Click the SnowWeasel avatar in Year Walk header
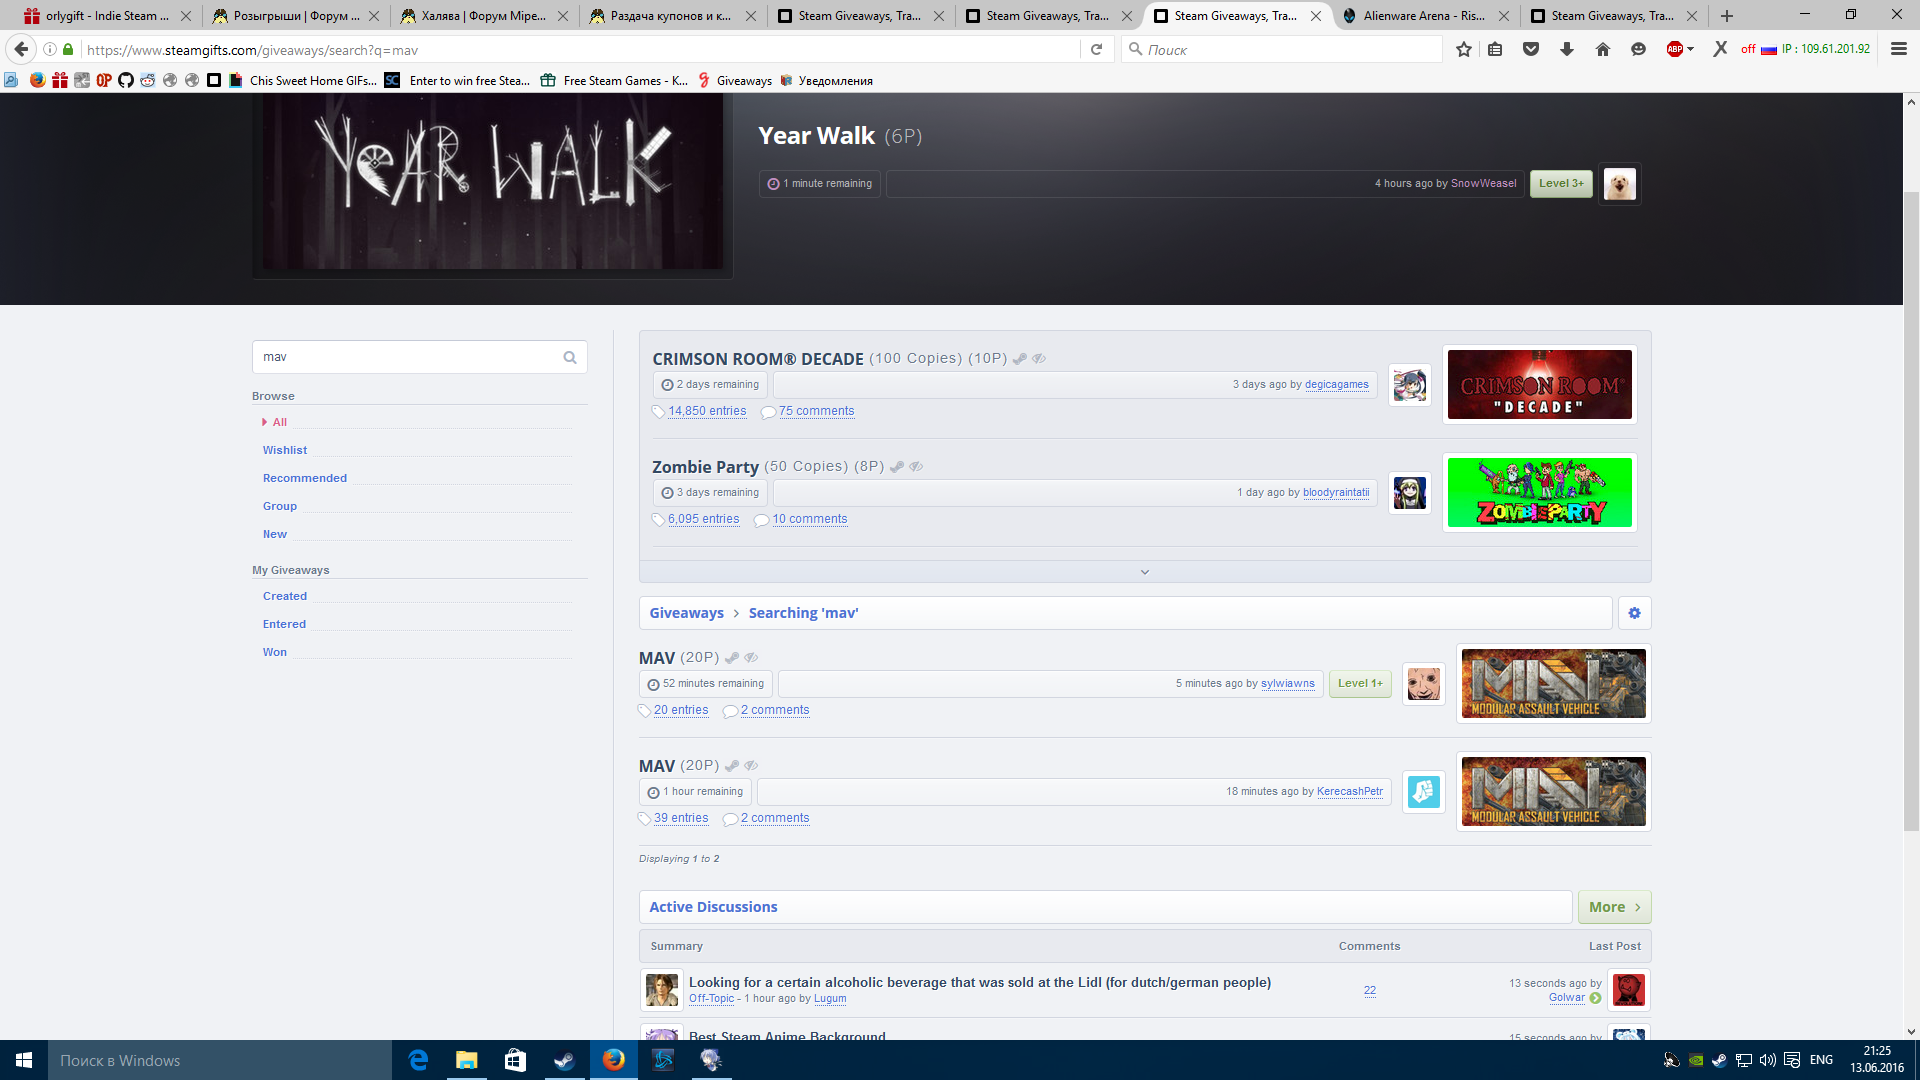Image resolution: width=1920 pixels, height=1080 pixels. pyautogui.click(x=1620, y=184)
